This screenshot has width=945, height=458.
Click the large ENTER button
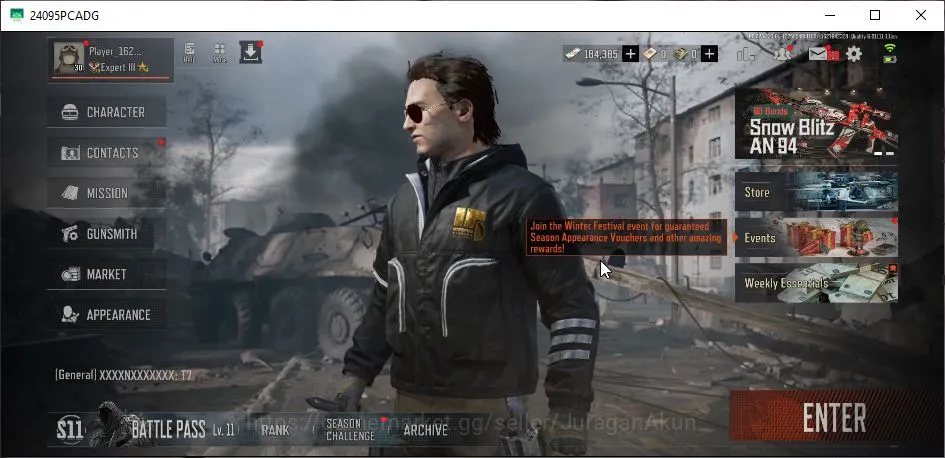[x=834, y=417]
